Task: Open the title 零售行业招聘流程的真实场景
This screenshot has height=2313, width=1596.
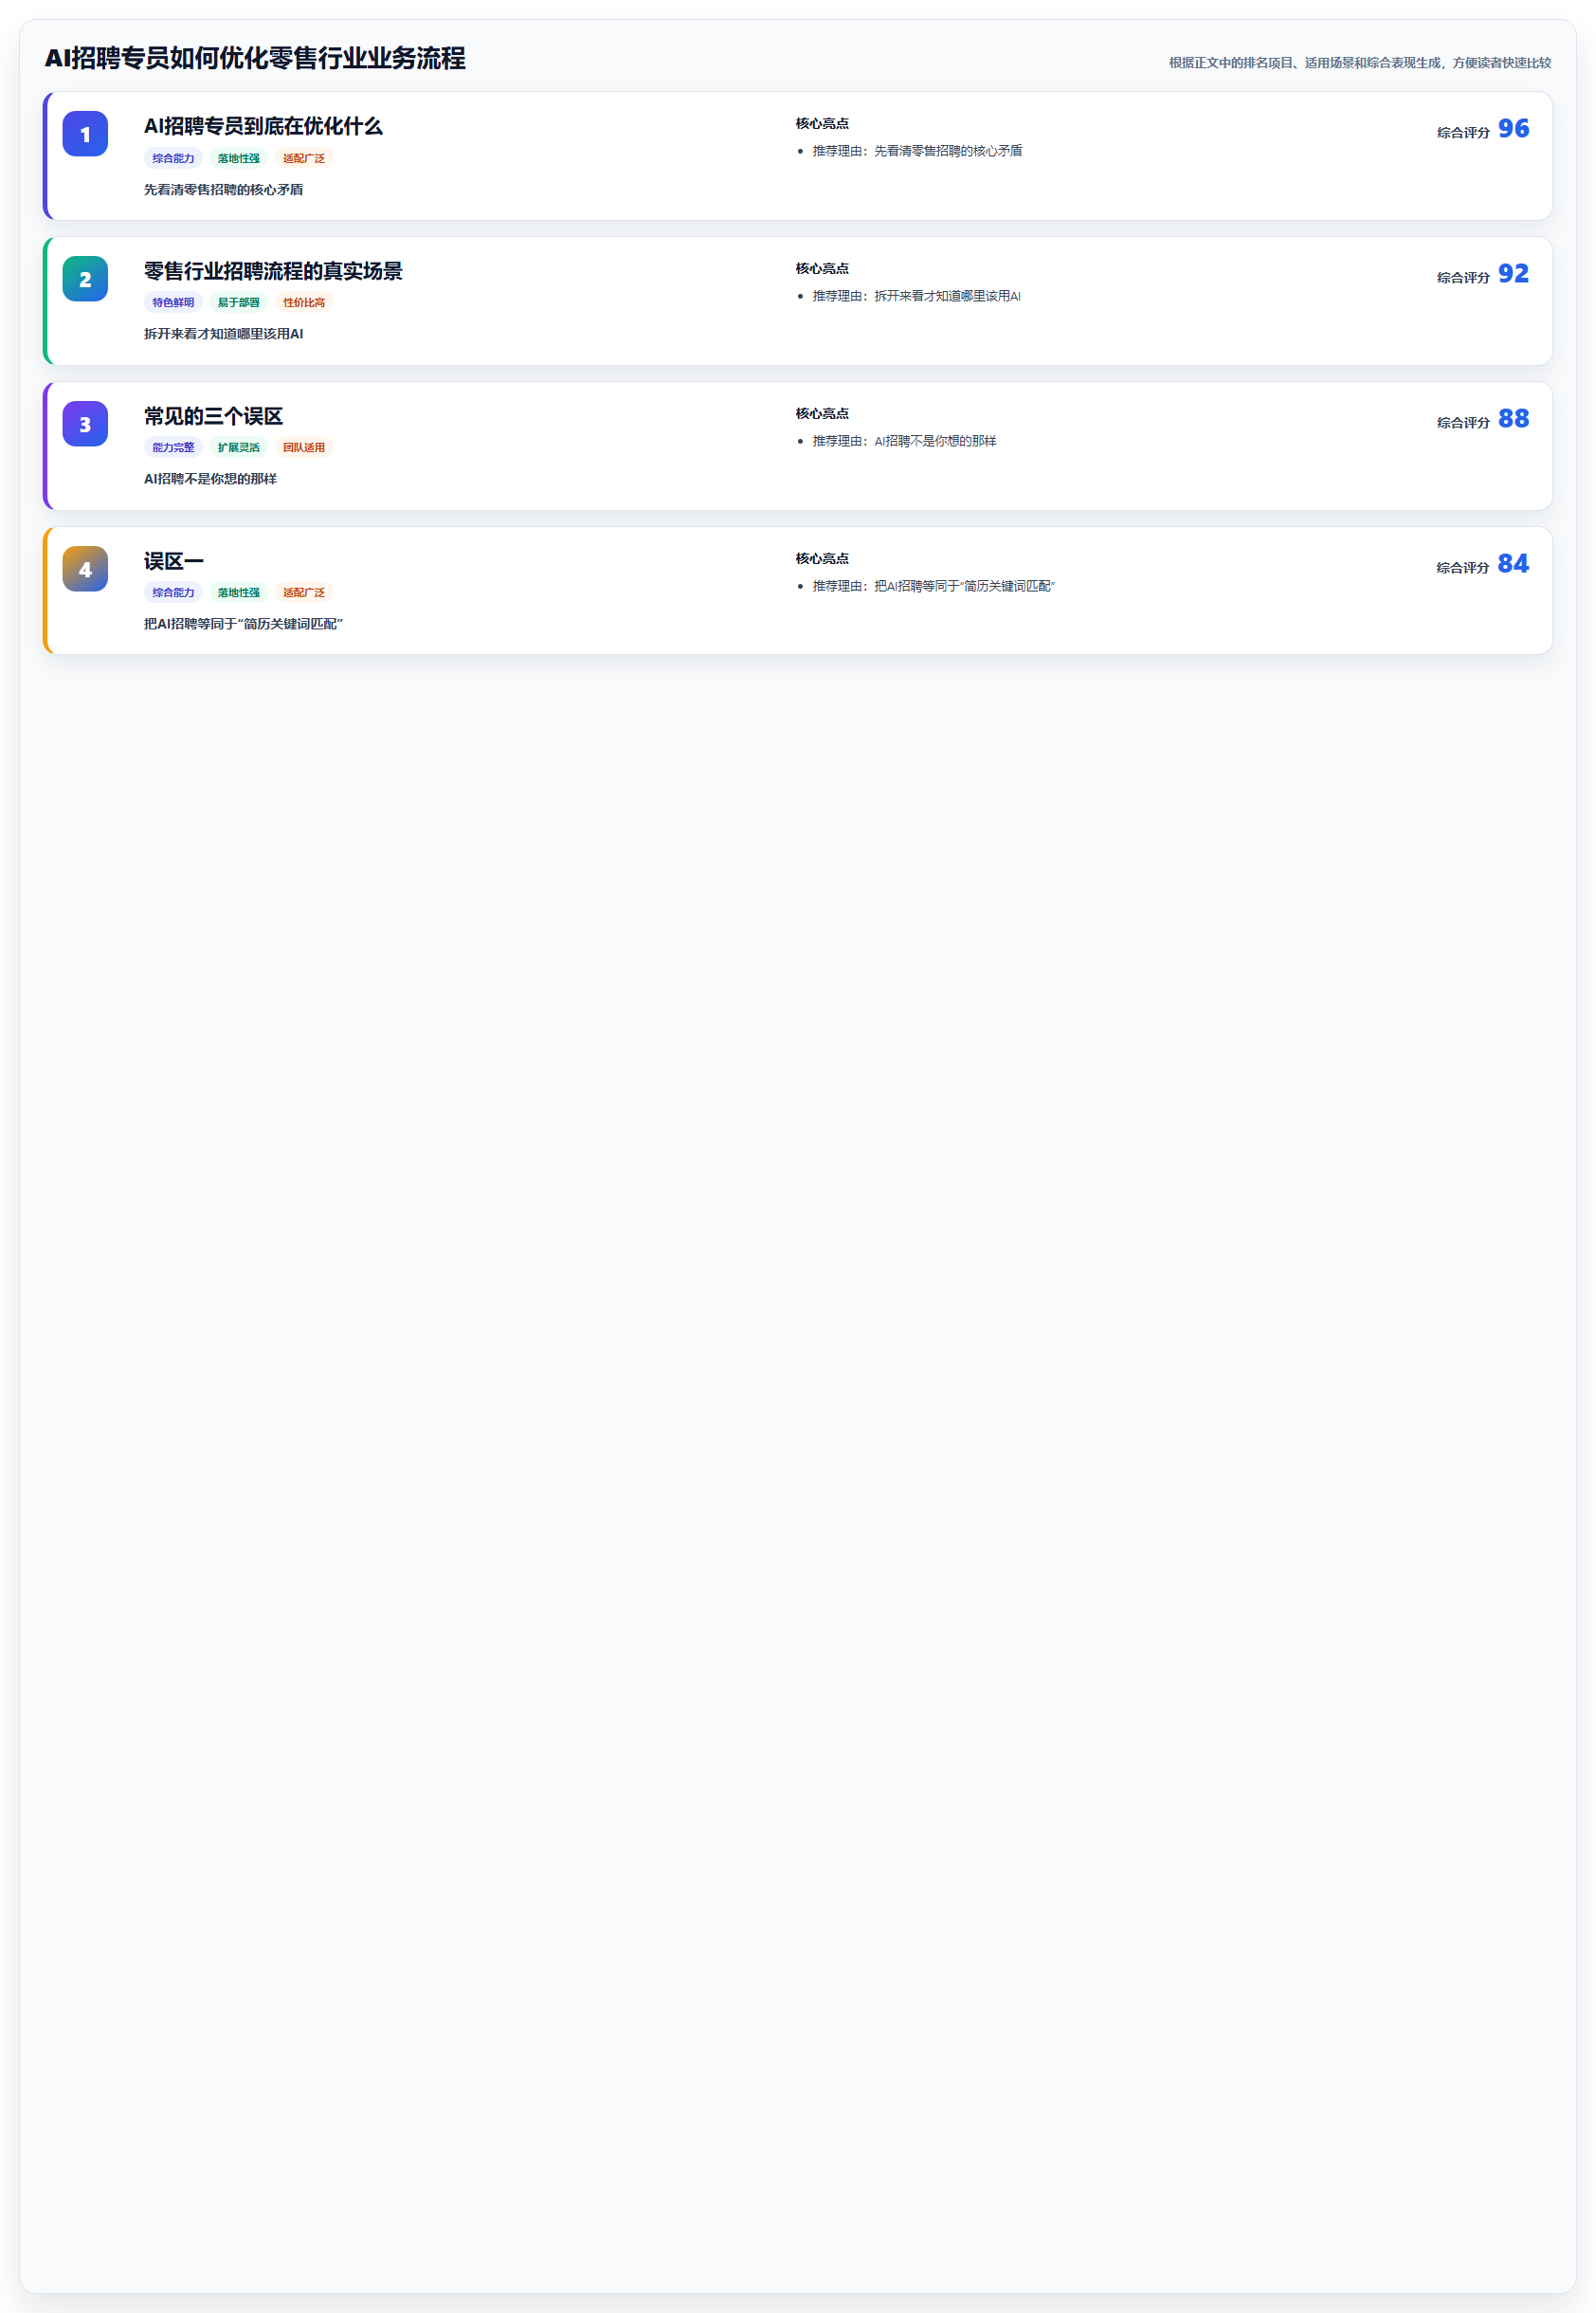Action: 273,271
